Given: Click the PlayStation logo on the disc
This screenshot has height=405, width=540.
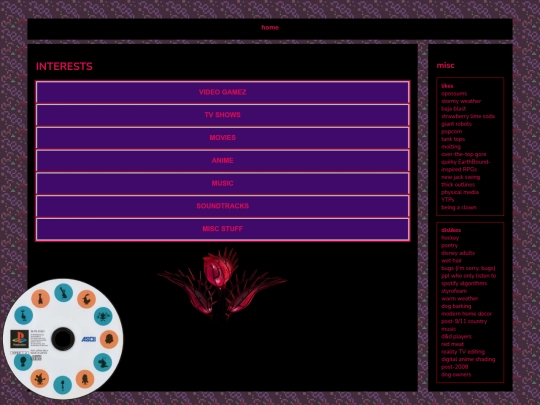Looking at the screenshot, I should pos(19,339).
